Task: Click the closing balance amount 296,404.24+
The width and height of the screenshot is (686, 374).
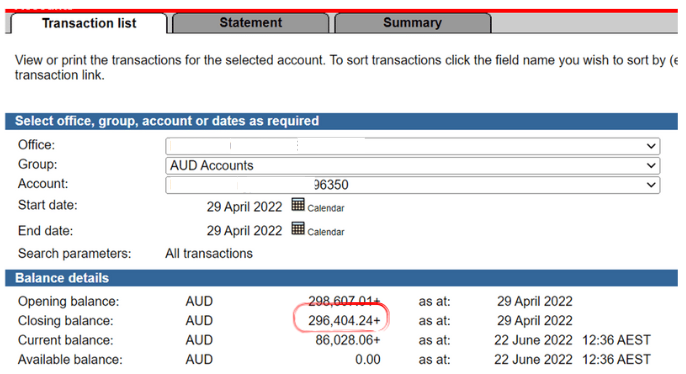Action: coord(344,321)
